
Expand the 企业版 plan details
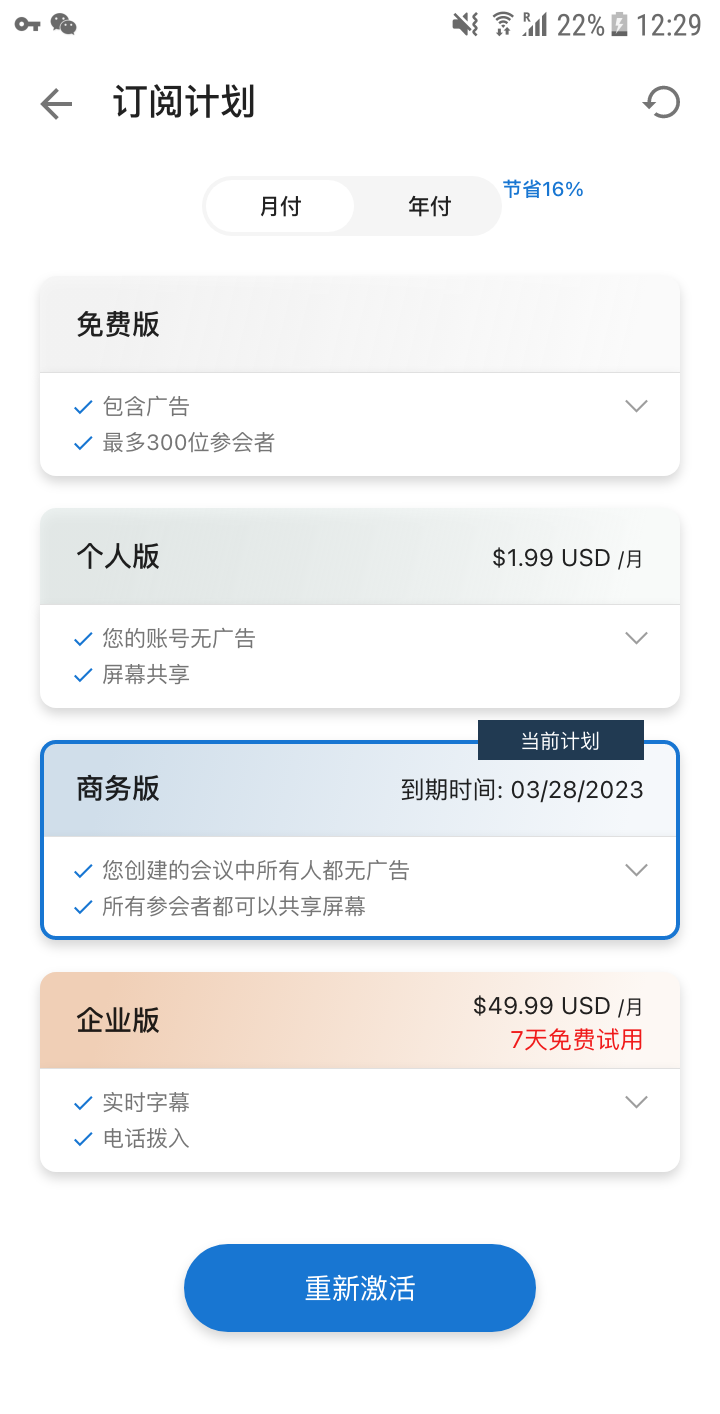[636, 1102]
